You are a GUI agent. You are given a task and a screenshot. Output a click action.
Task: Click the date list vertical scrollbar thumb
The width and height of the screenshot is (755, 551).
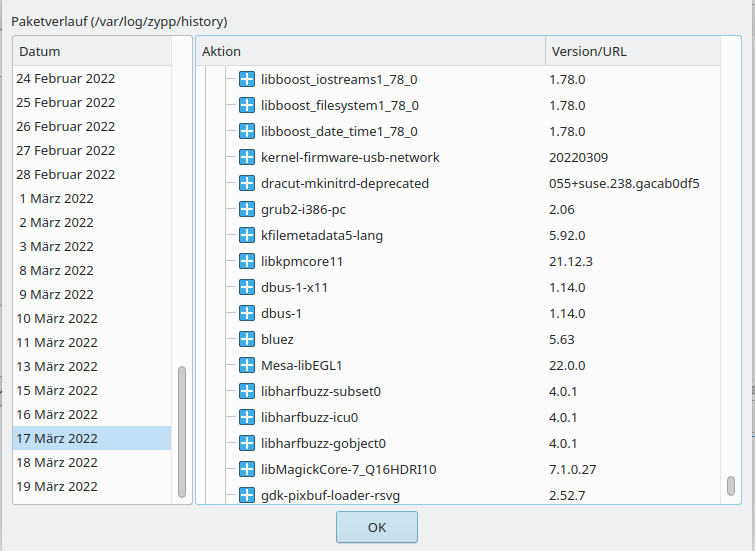[x=182, y=432]
